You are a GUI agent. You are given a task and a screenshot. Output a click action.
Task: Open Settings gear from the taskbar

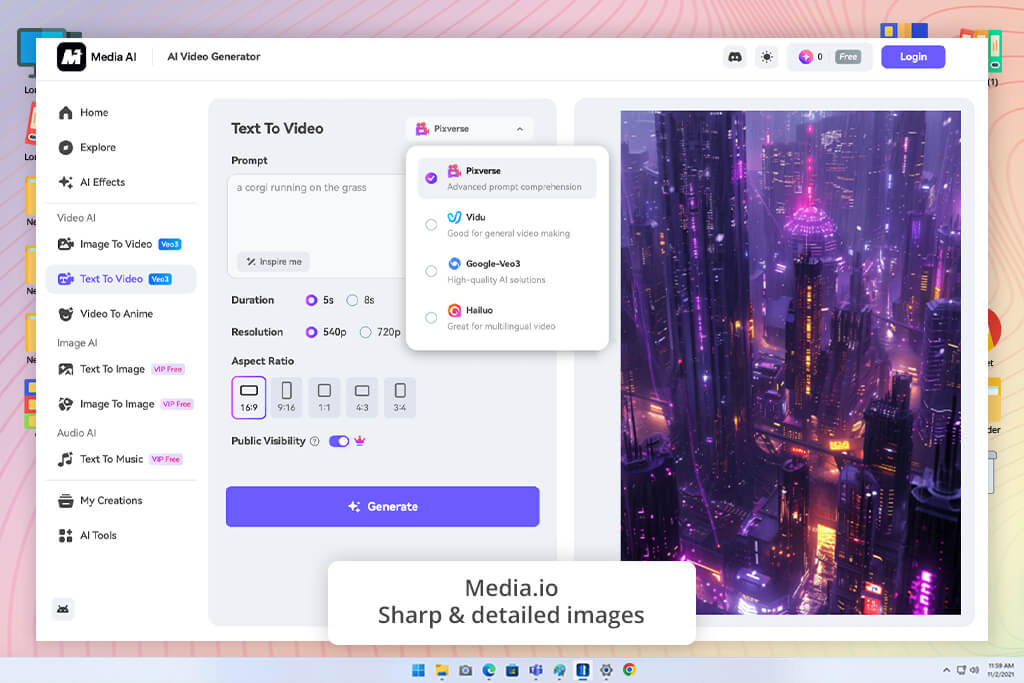coord(606,670)
